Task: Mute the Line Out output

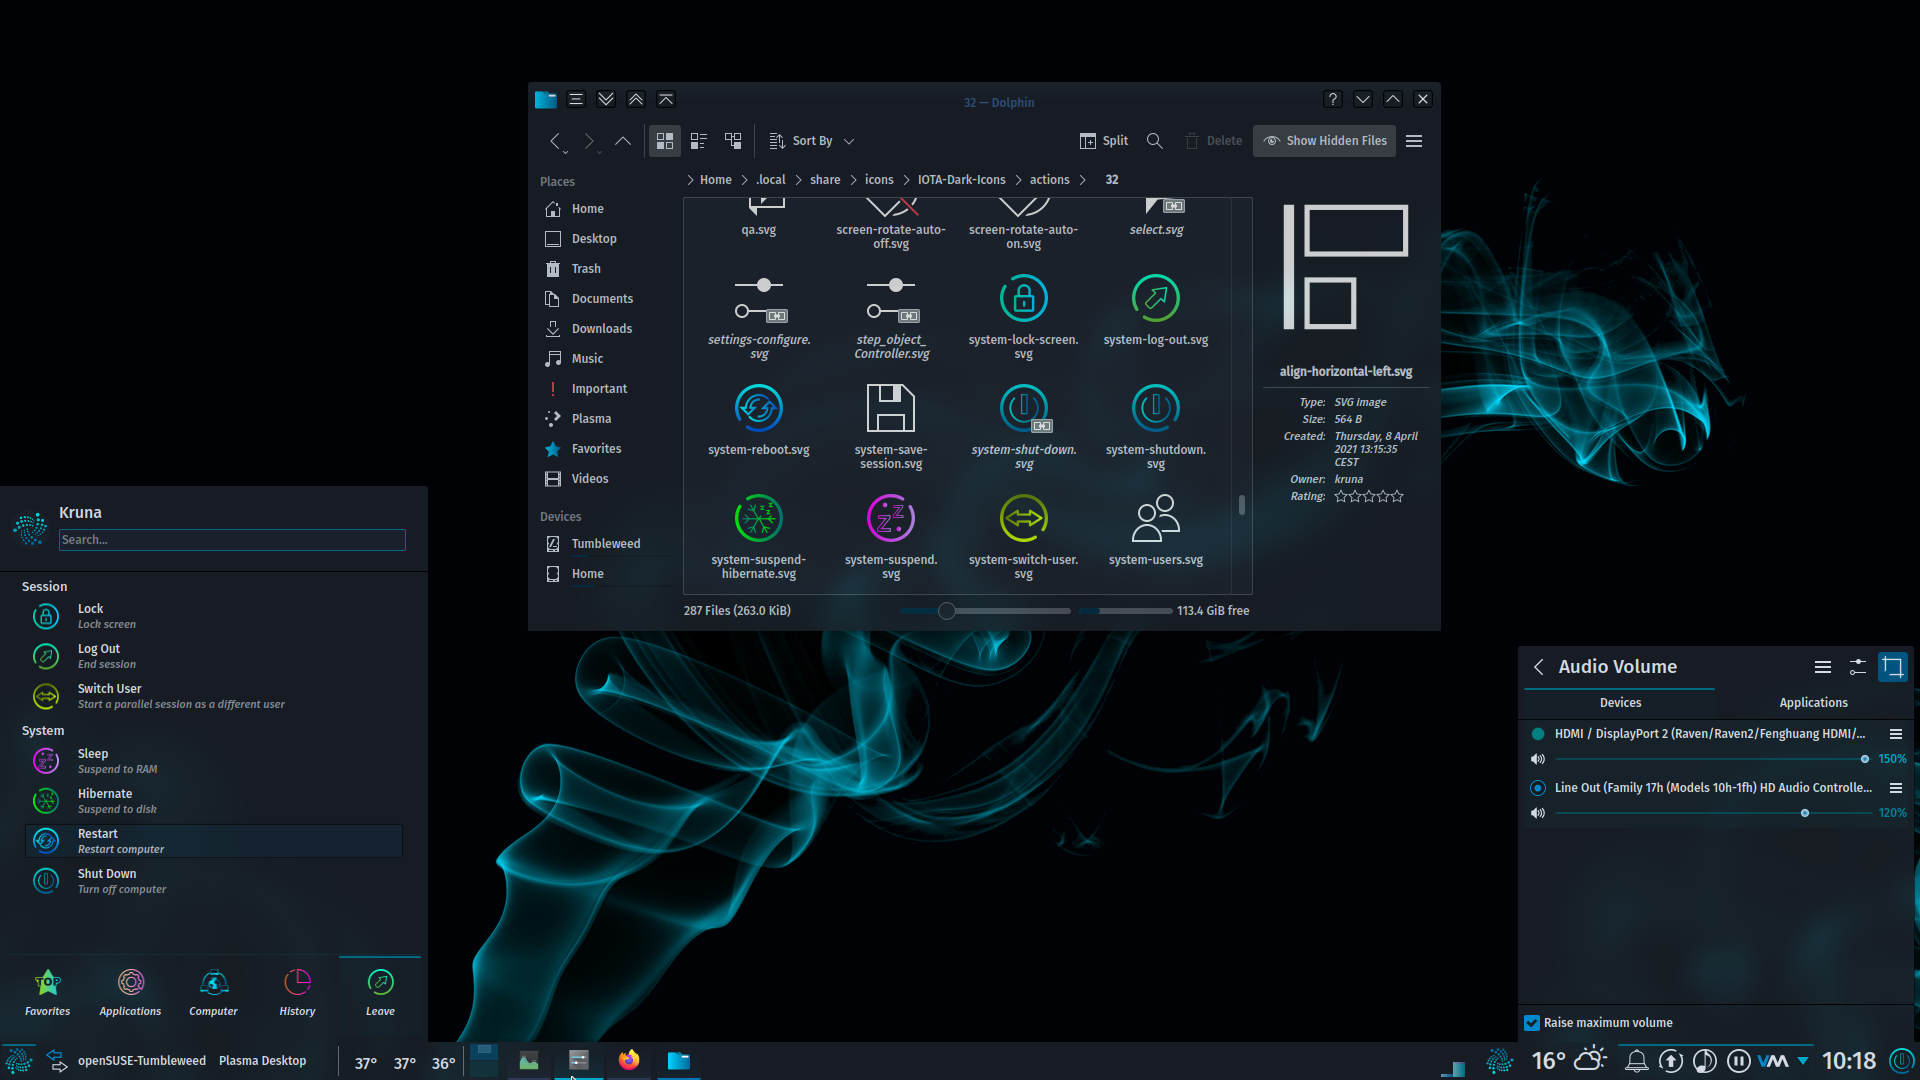Action: pyautogui.click(x=1538, y=813)
